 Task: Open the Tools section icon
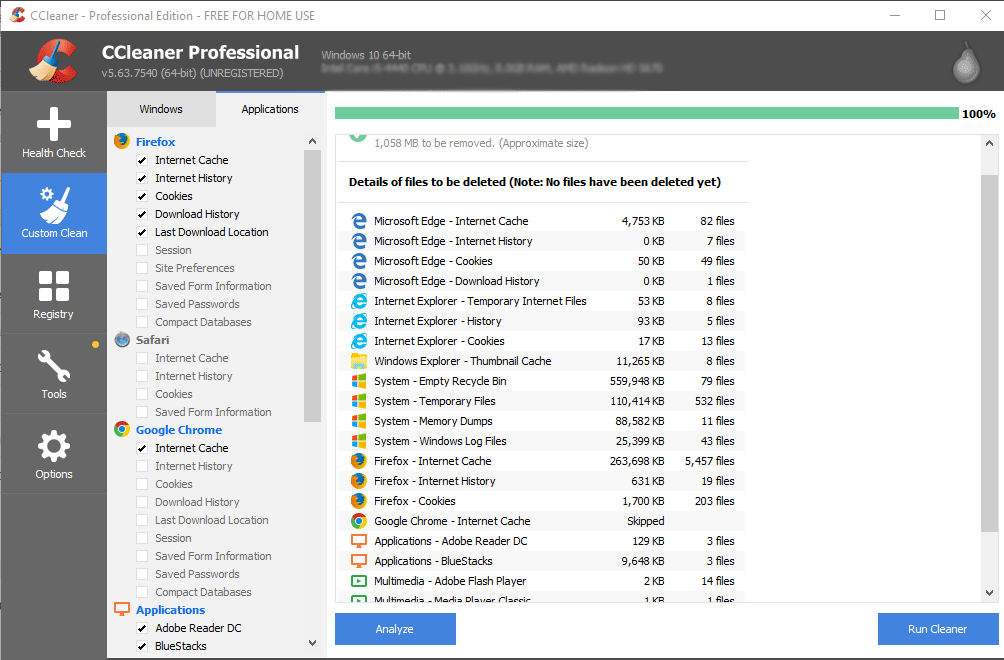coord(53,373)
